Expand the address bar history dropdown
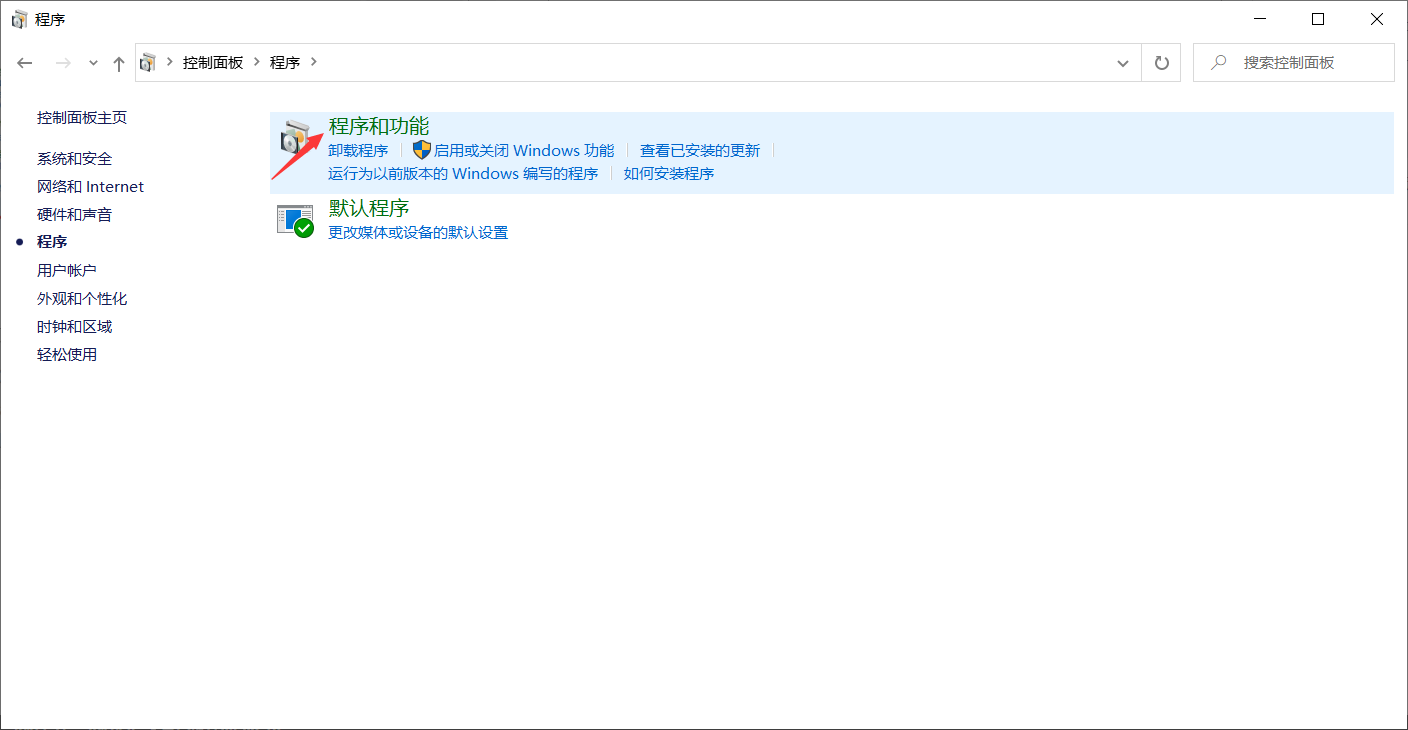 click(x=1122, y=63)
